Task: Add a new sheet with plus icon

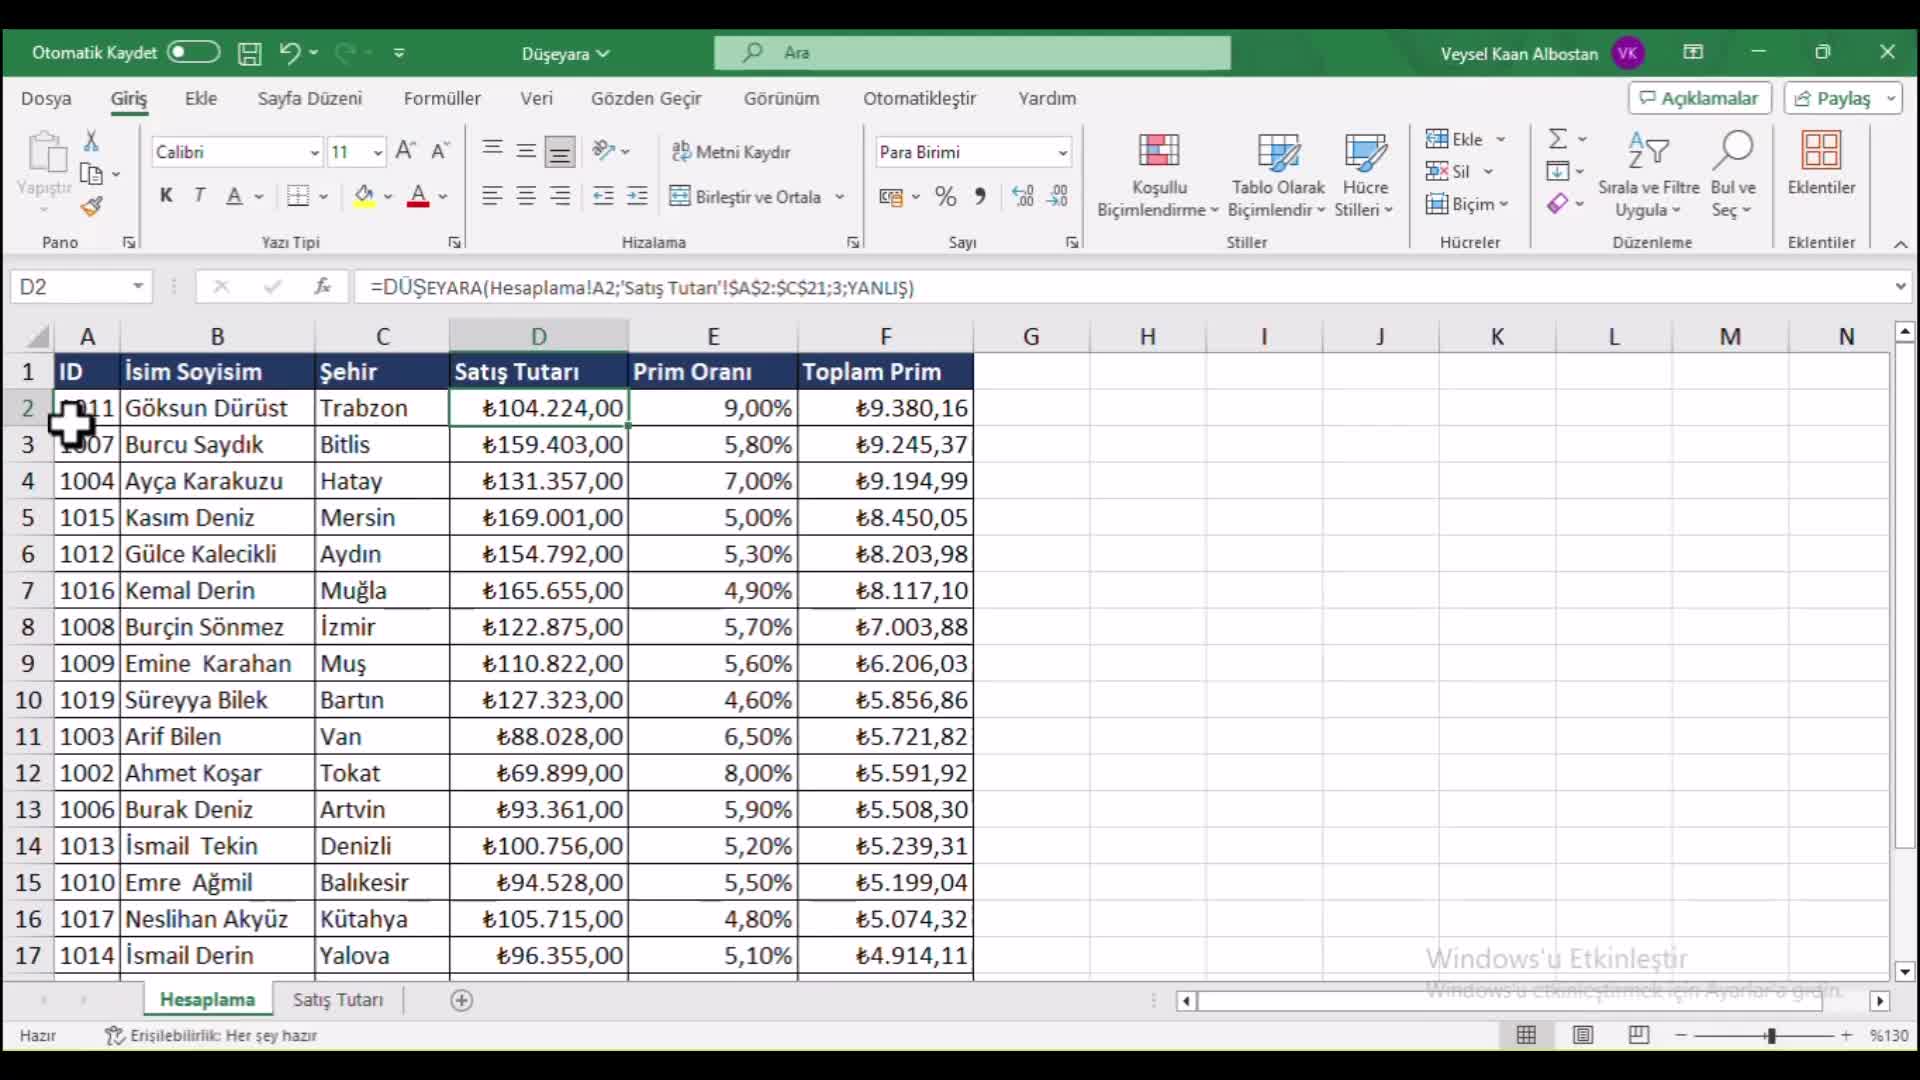Action: (461, 1000)
